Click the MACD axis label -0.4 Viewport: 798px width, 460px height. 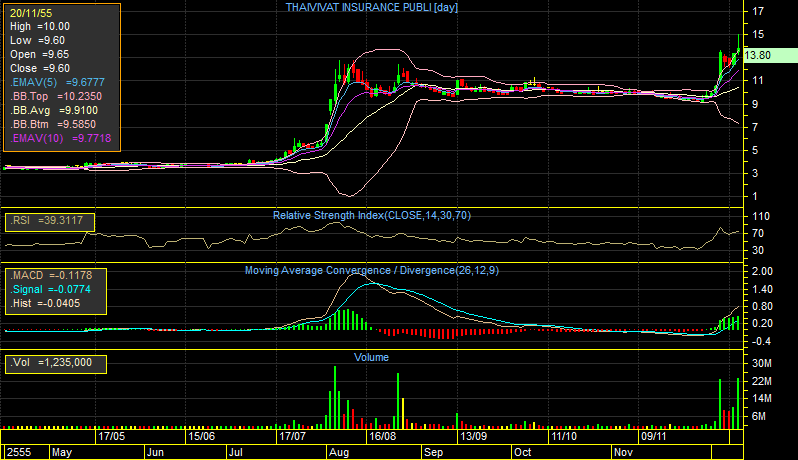[761, 341]
